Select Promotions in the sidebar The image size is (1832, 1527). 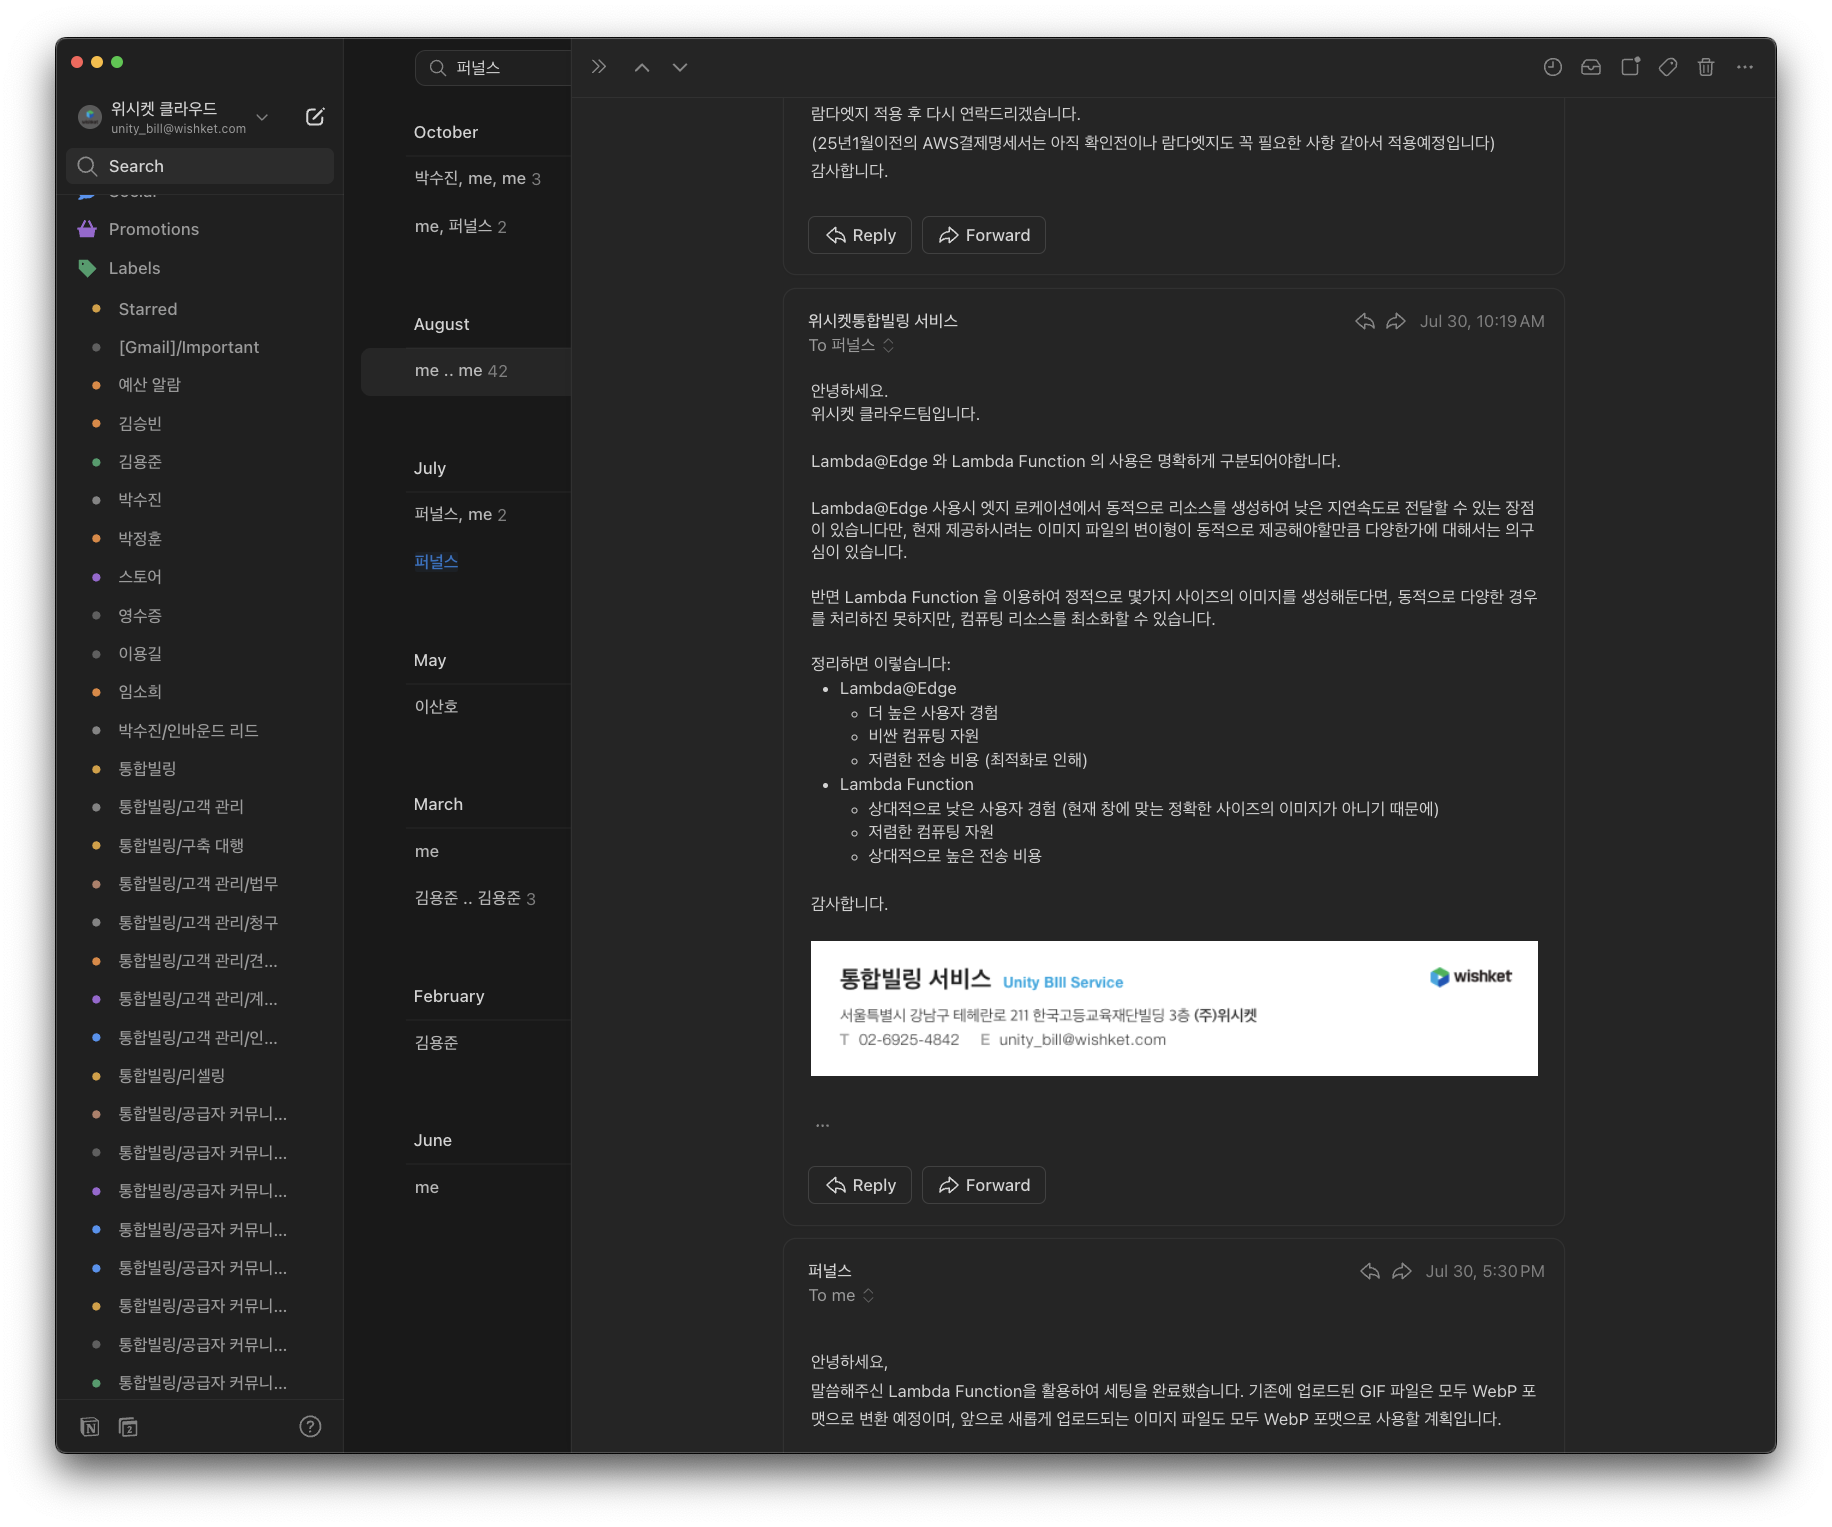153,229
